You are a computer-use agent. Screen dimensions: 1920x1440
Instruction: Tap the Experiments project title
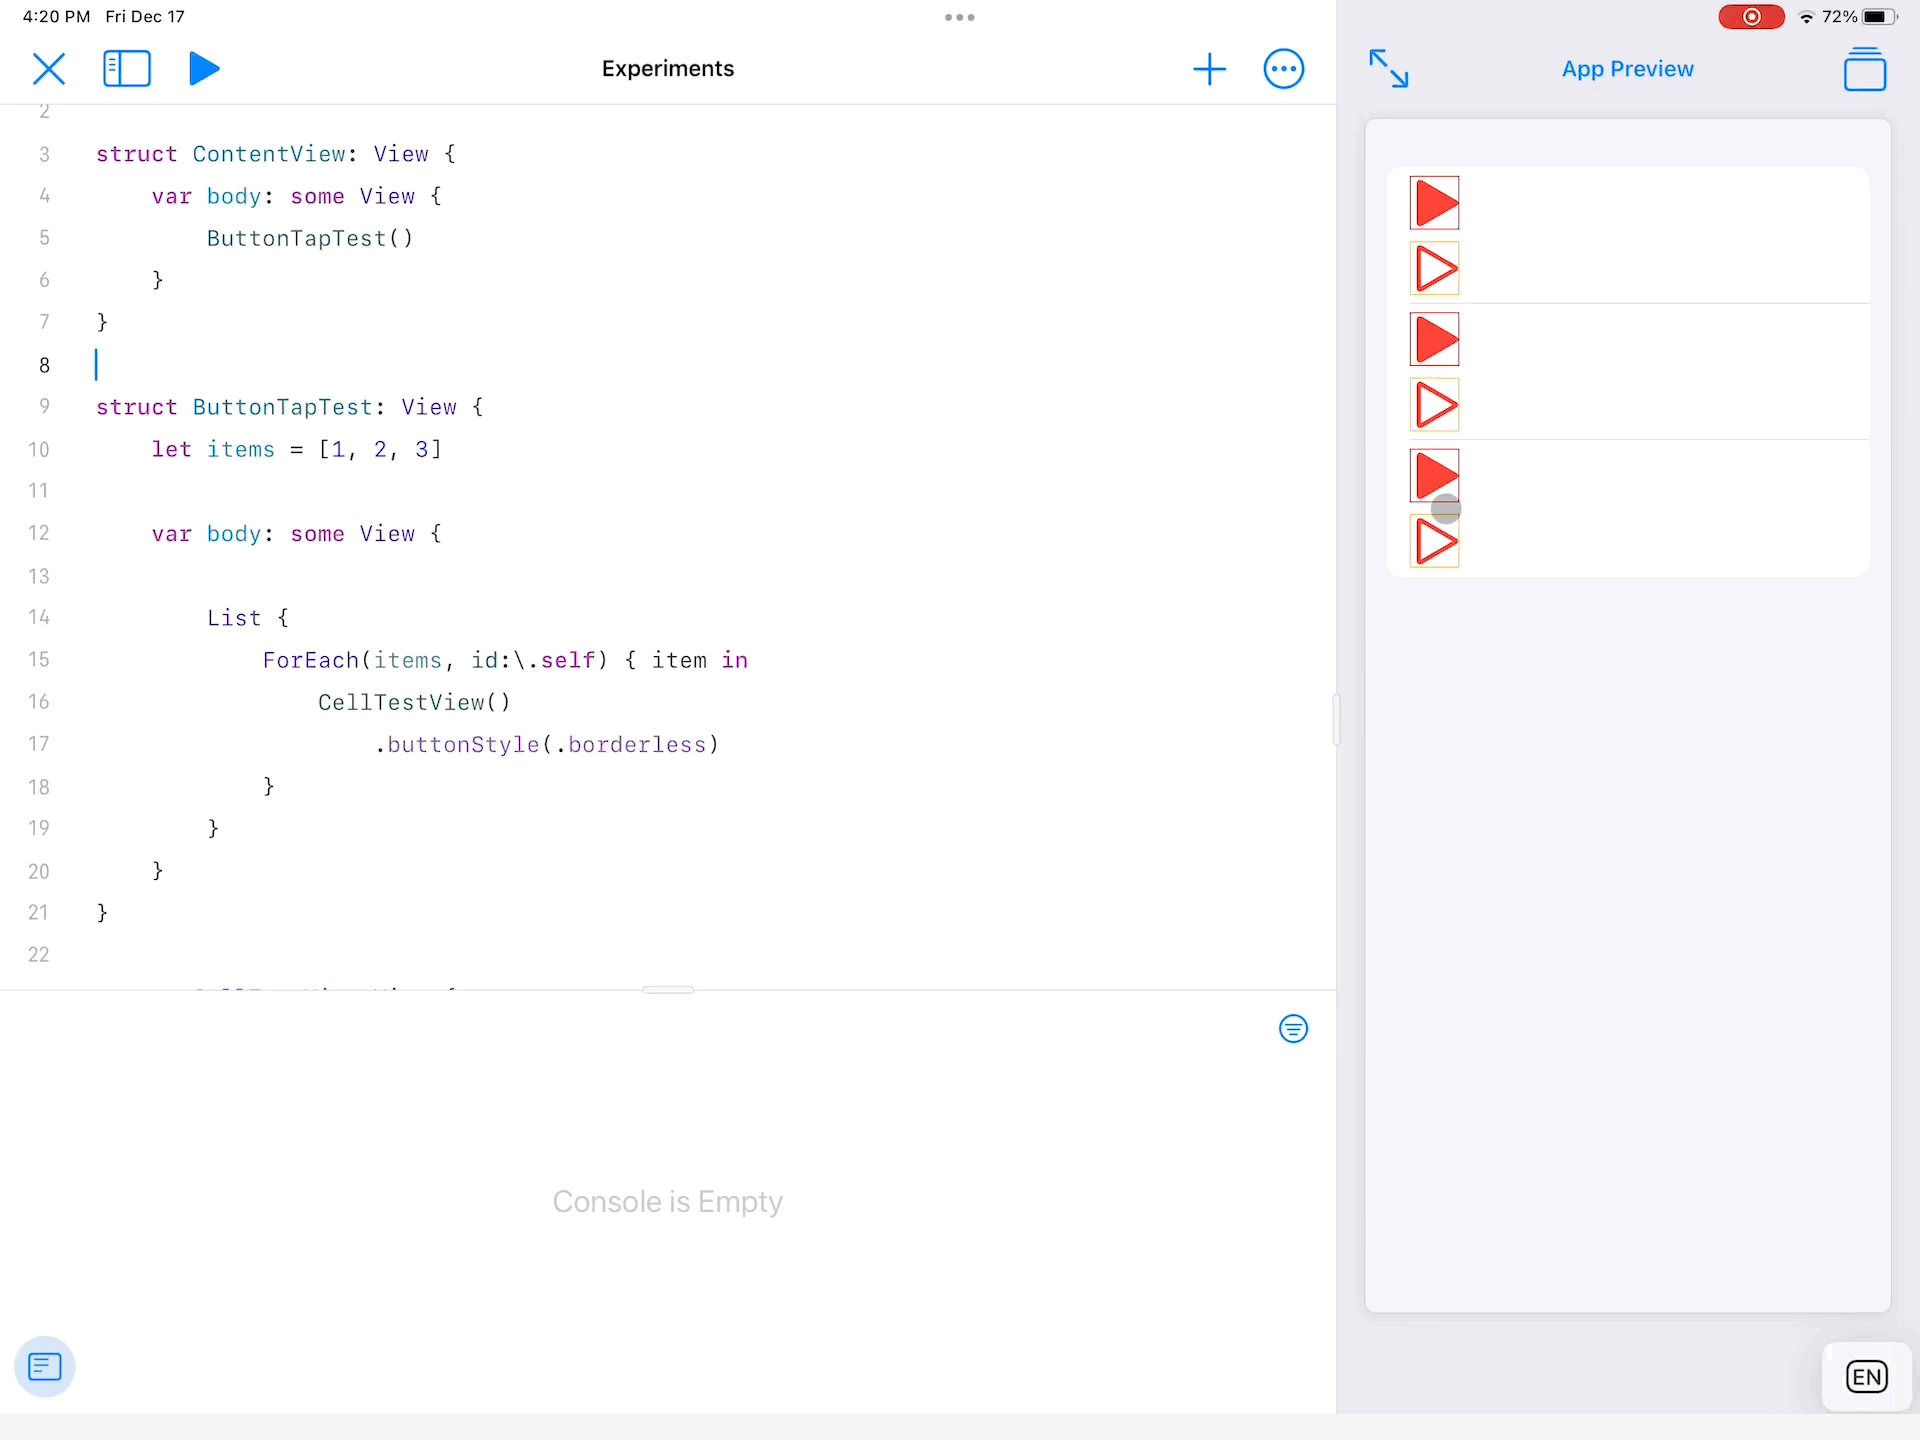pyautogui.click(x=668, y=69)
